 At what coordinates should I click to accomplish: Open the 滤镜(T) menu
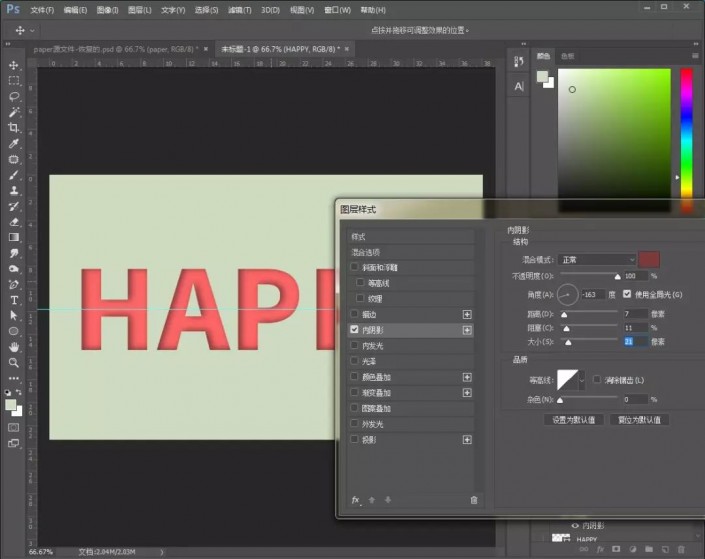tap(239, 10)
